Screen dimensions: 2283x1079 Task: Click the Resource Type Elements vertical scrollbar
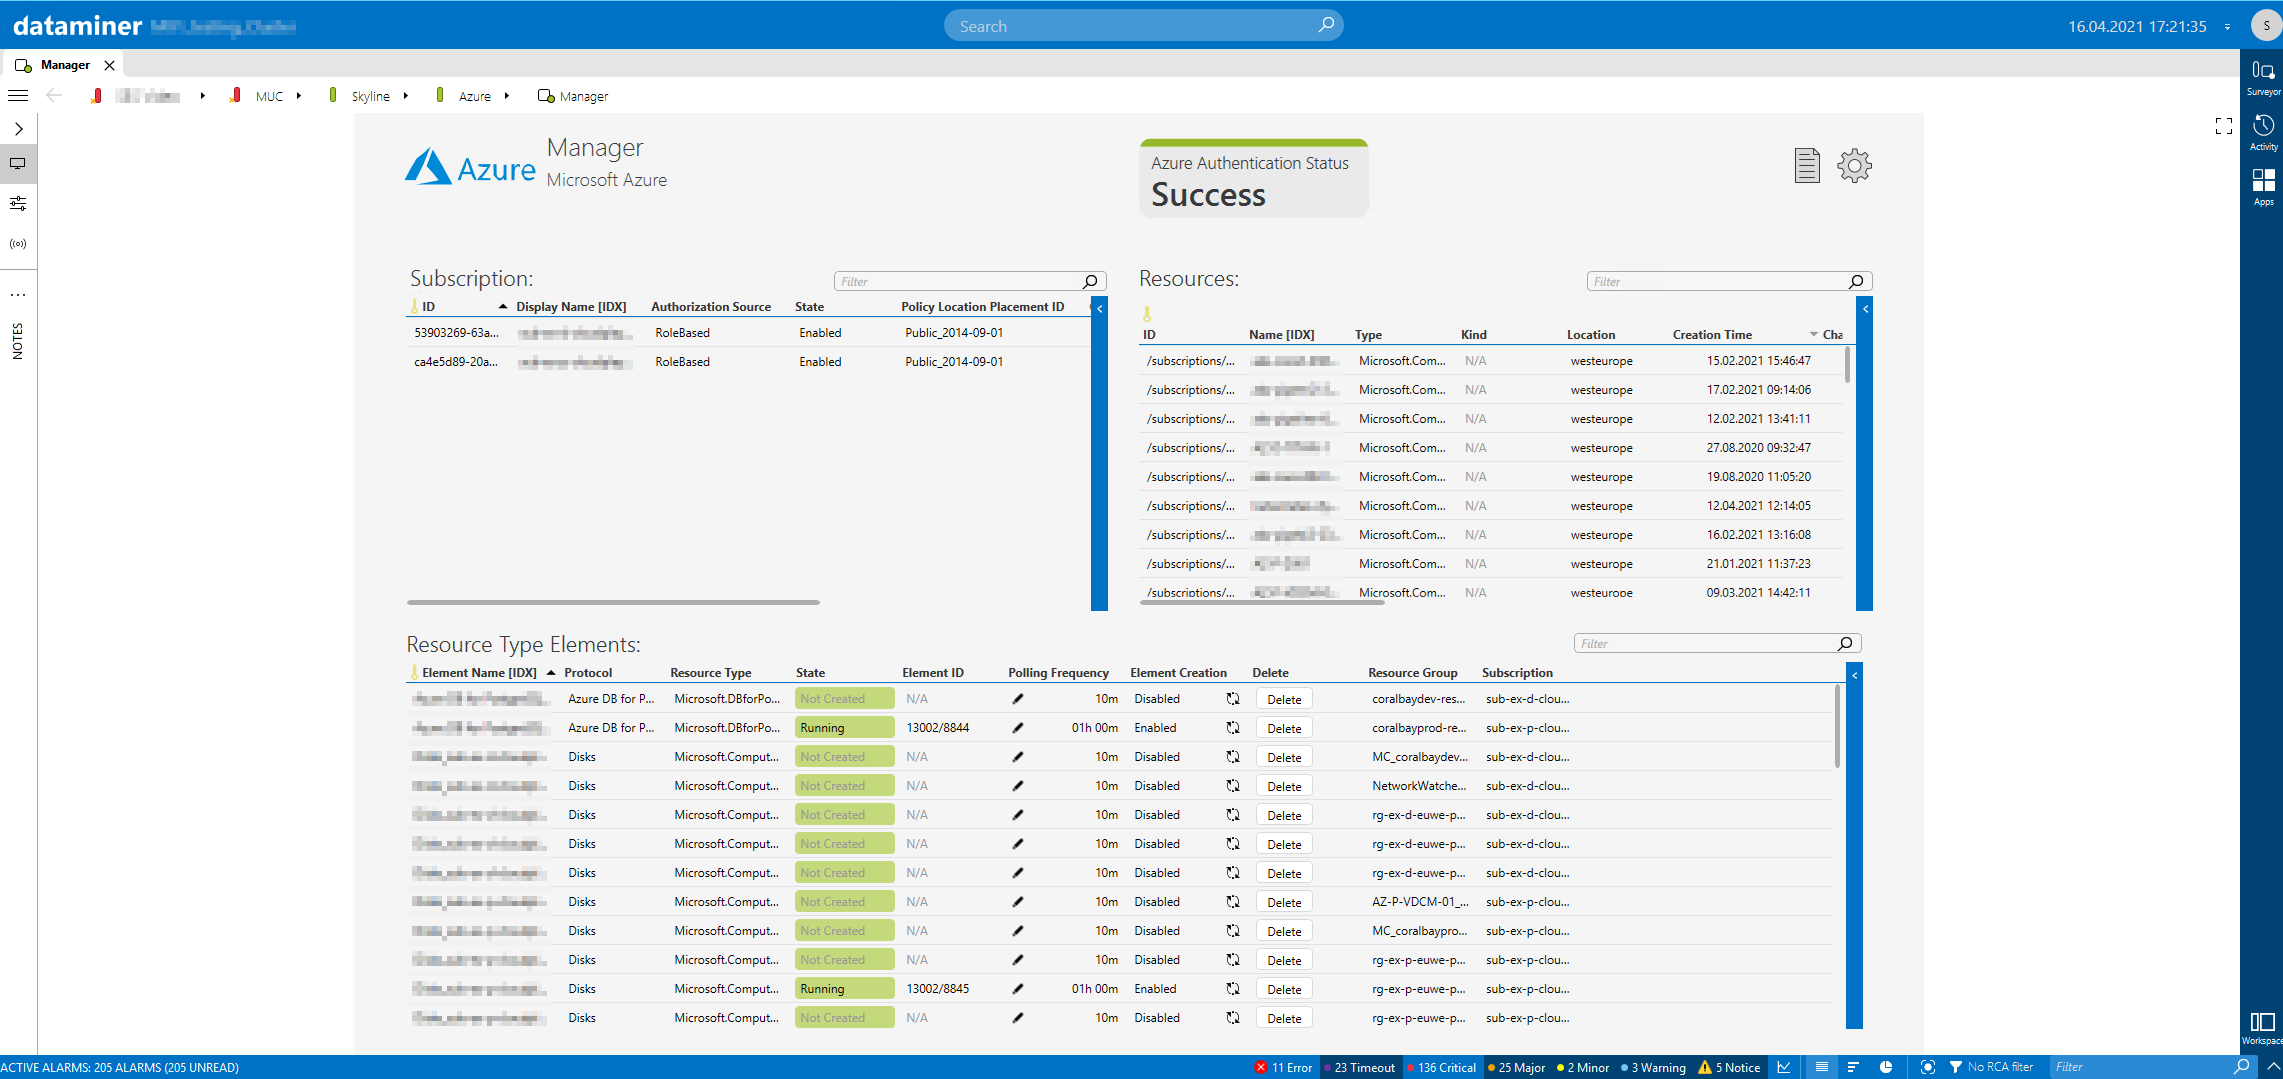(x=1837, y=727)
